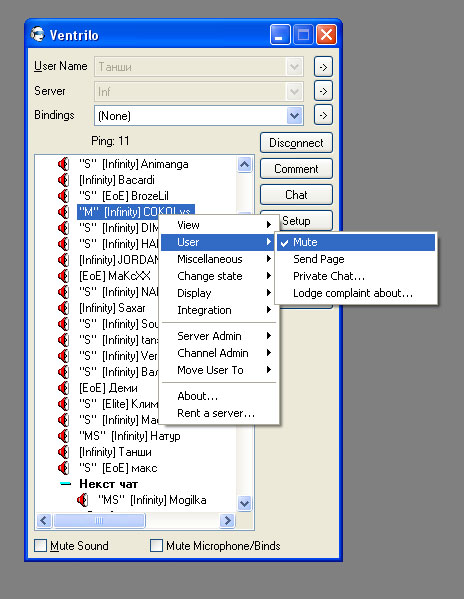Highlight the User menu item

tap(219, 242)
